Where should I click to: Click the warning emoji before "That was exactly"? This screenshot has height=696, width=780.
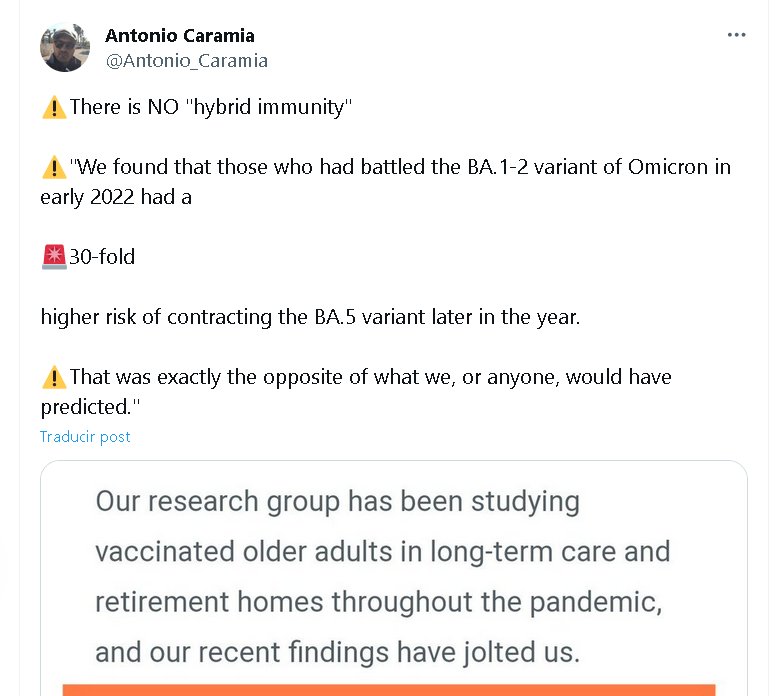(54, 378)
